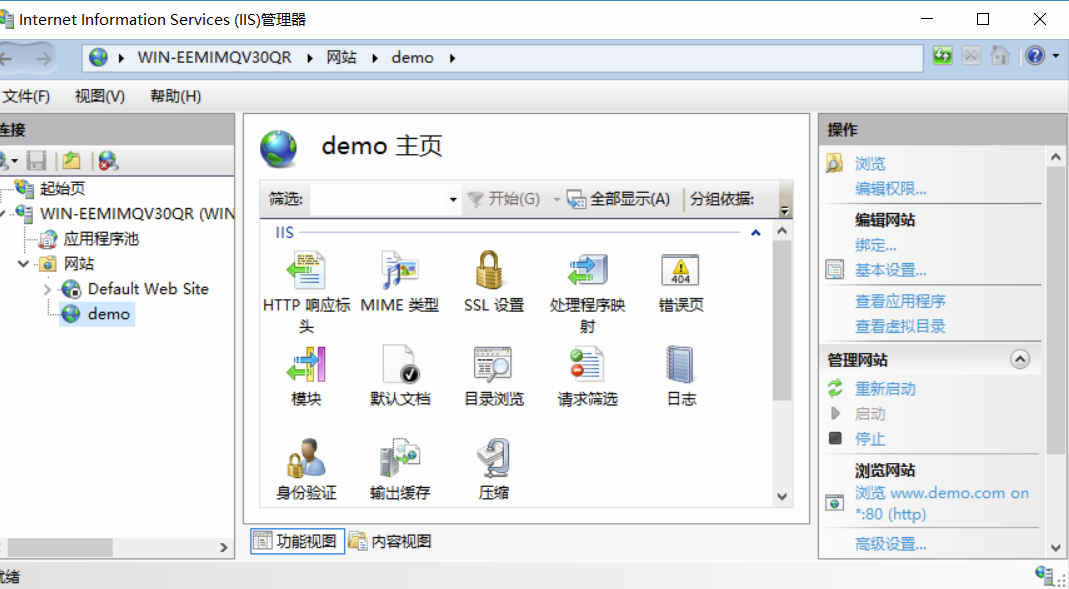
Task: Click 查看虚拟目录 link
Action: (x=900, y=327)
